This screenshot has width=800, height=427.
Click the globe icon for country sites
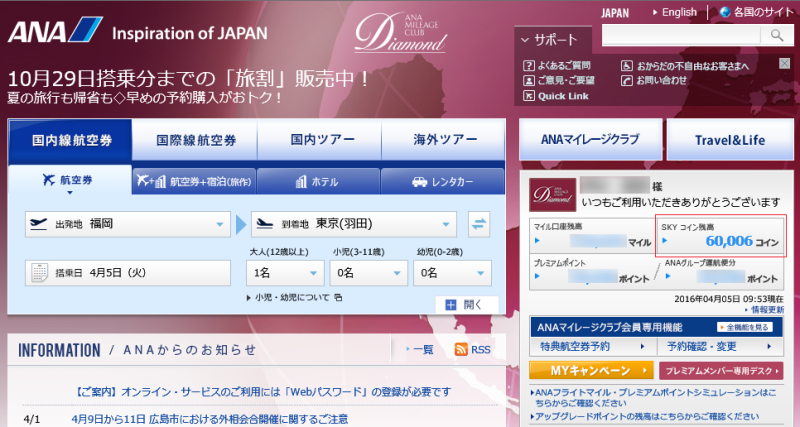pos(725,12)
